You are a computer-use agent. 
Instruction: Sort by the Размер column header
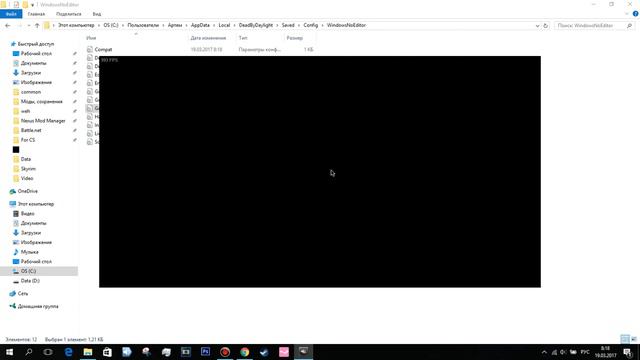(295, 38)
